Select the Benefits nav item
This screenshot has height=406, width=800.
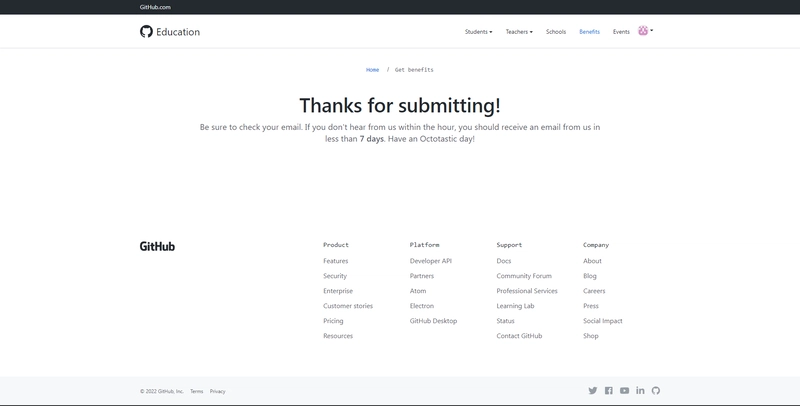[589, 32]
